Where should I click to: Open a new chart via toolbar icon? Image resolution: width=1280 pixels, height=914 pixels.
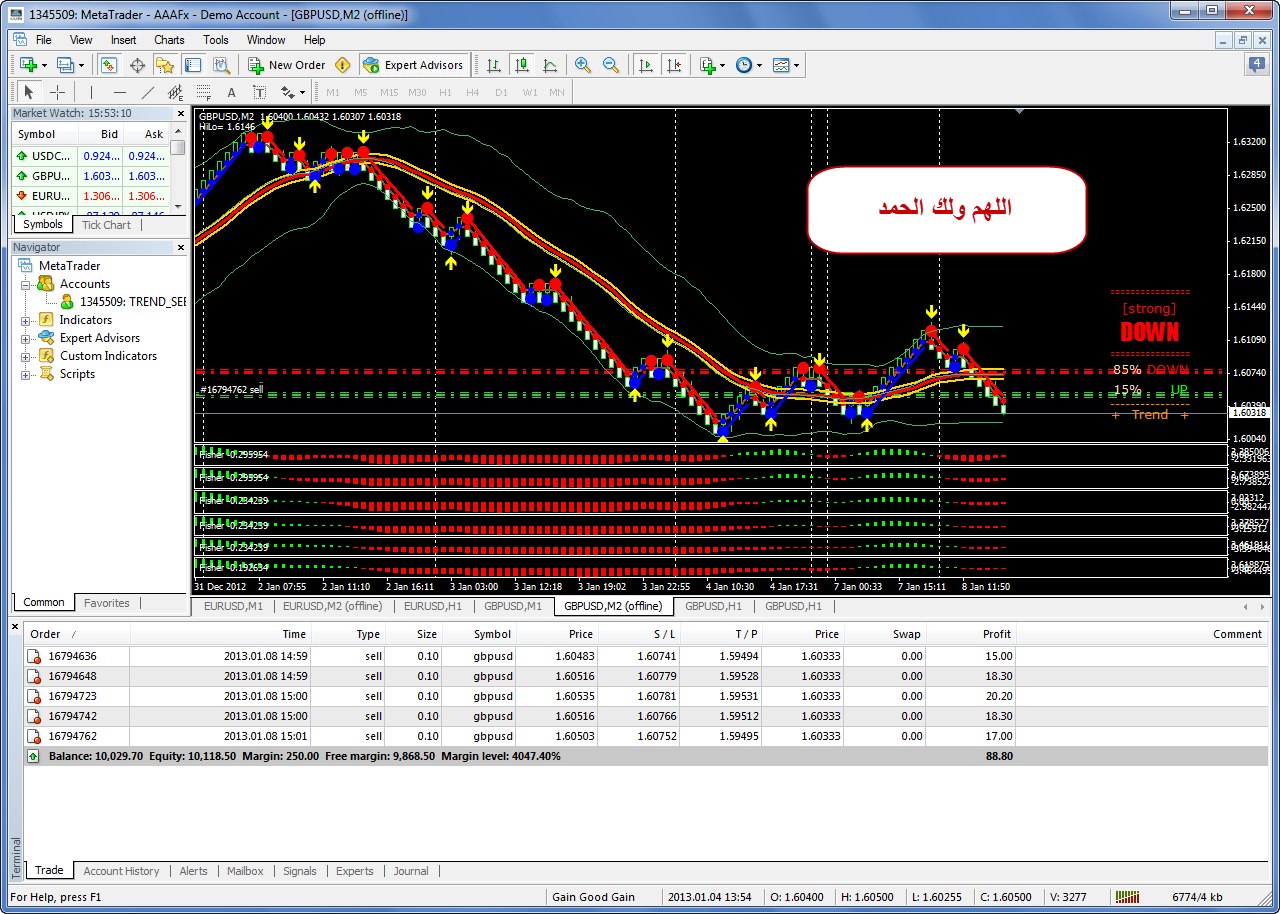pos(28,65)
